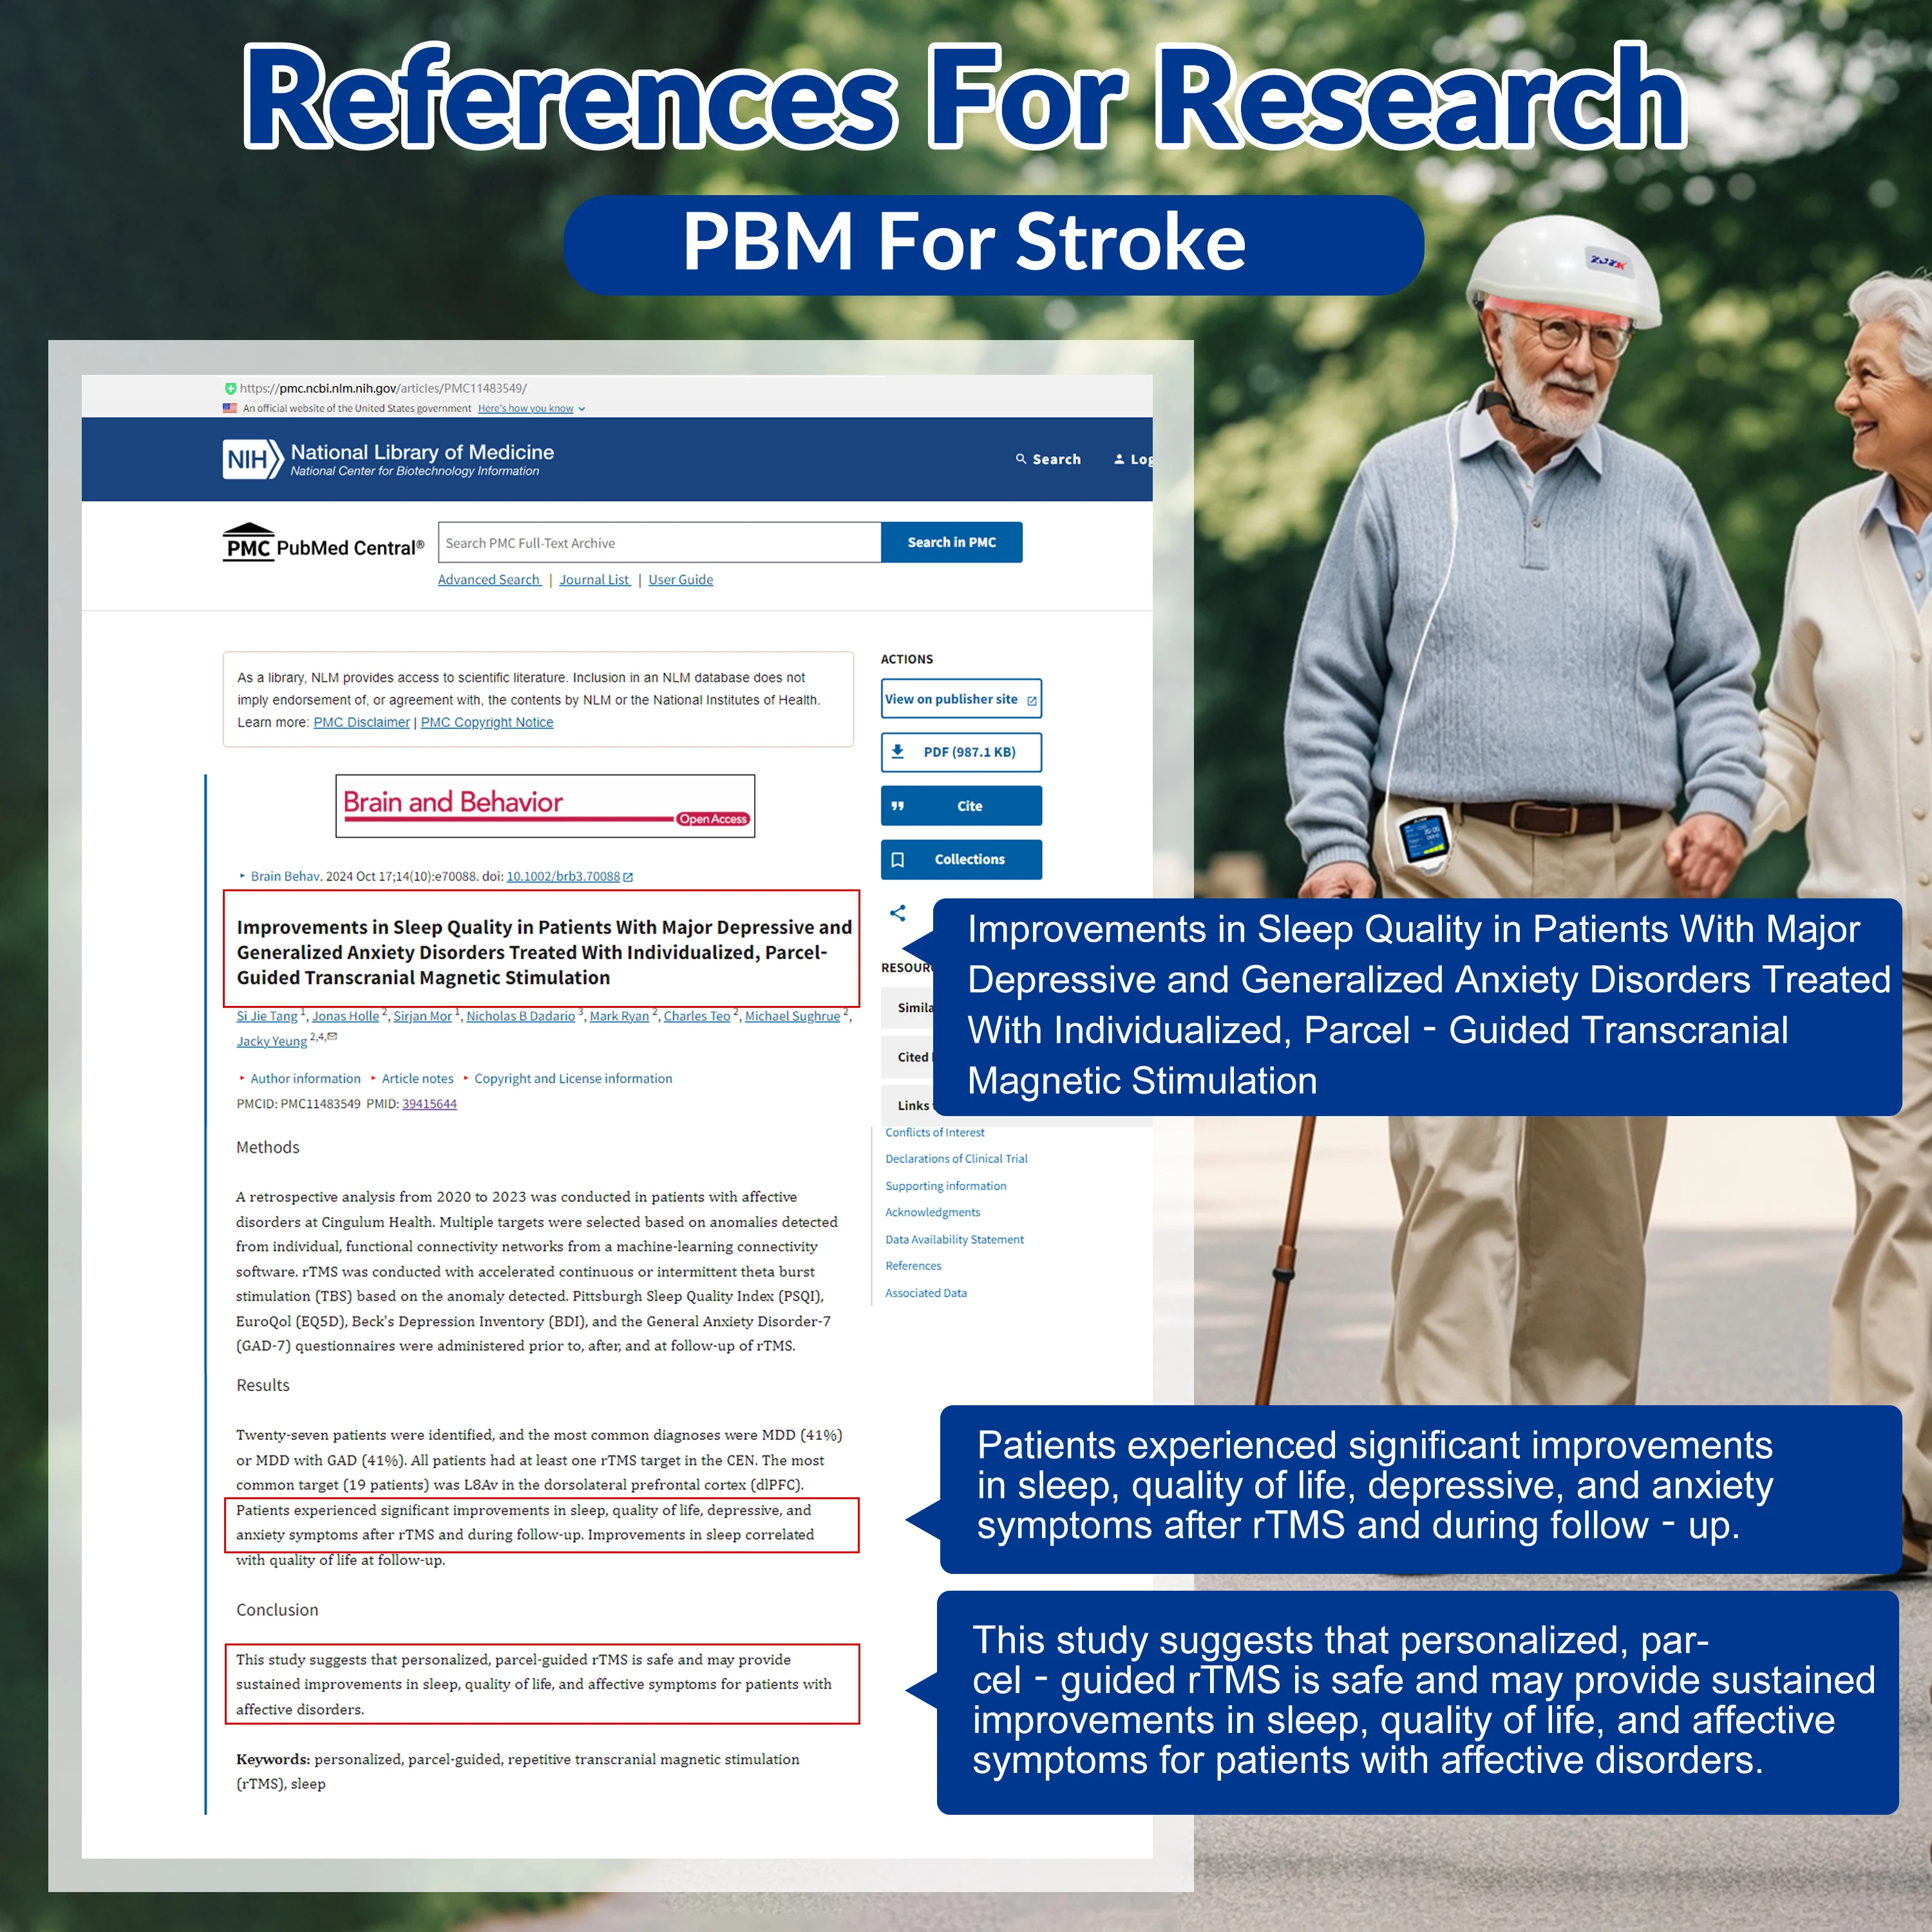The image size is (1932, 1932).
Task: Open the Journal List link
Action: pos(594,580)
